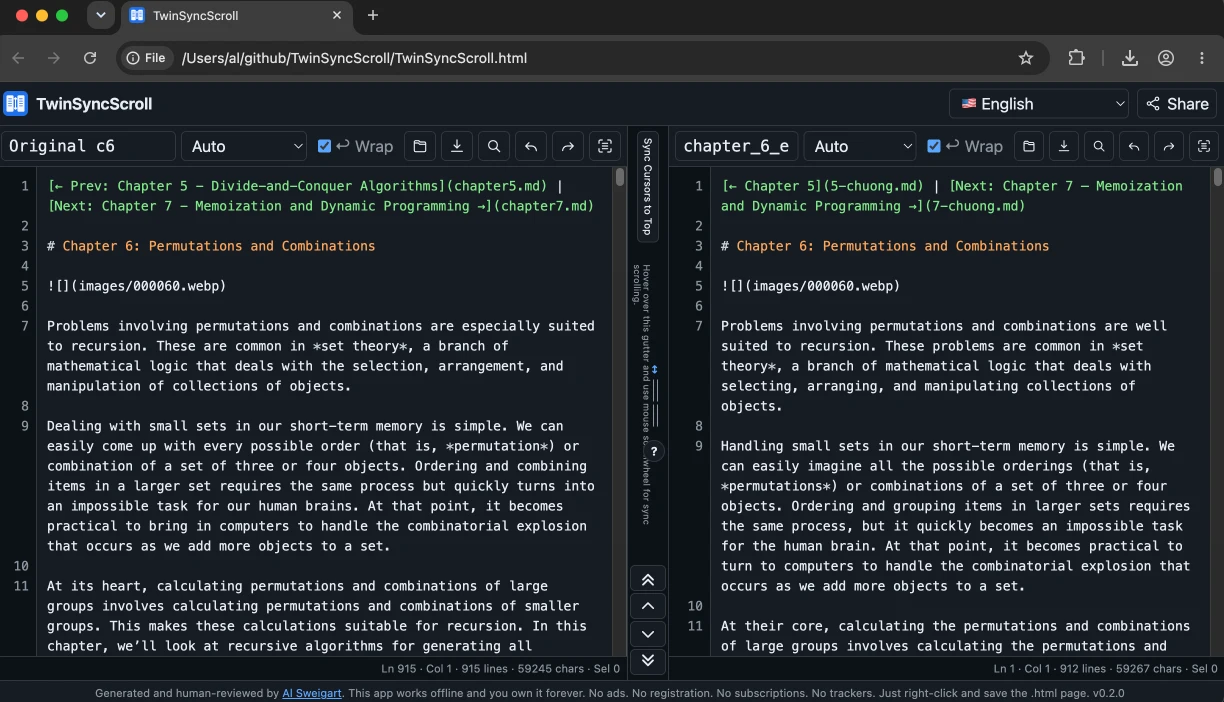Open the tab search dropdown arrow
The image size is (1224, 702).
click(x=100, y=15)
